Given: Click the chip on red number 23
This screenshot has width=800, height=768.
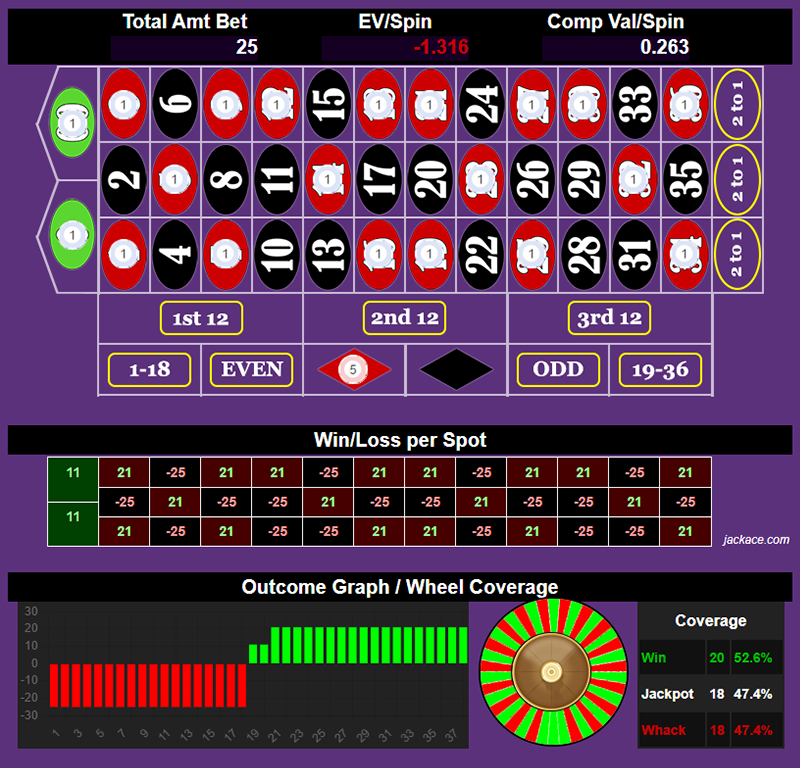Looking at the screenshot, I should tap(481, 179).
